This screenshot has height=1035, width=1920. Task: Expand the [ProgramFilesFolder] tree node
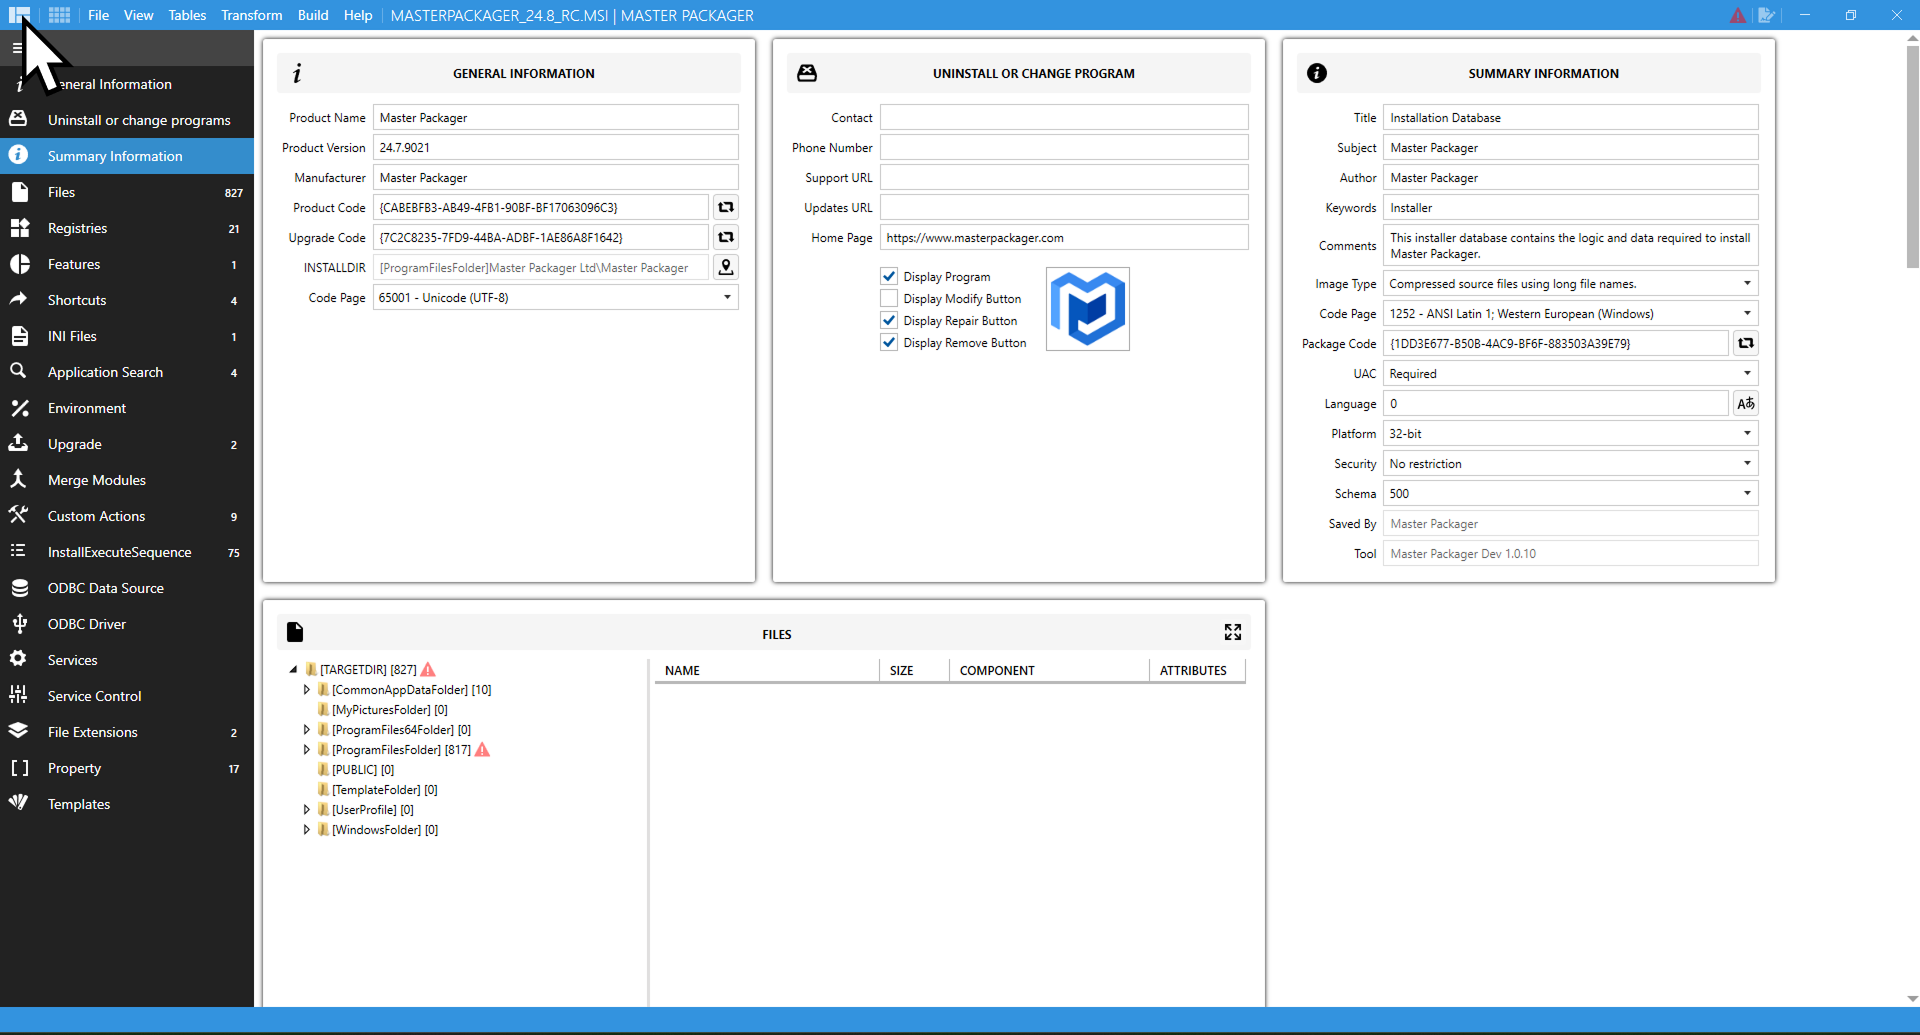(306, 750)
